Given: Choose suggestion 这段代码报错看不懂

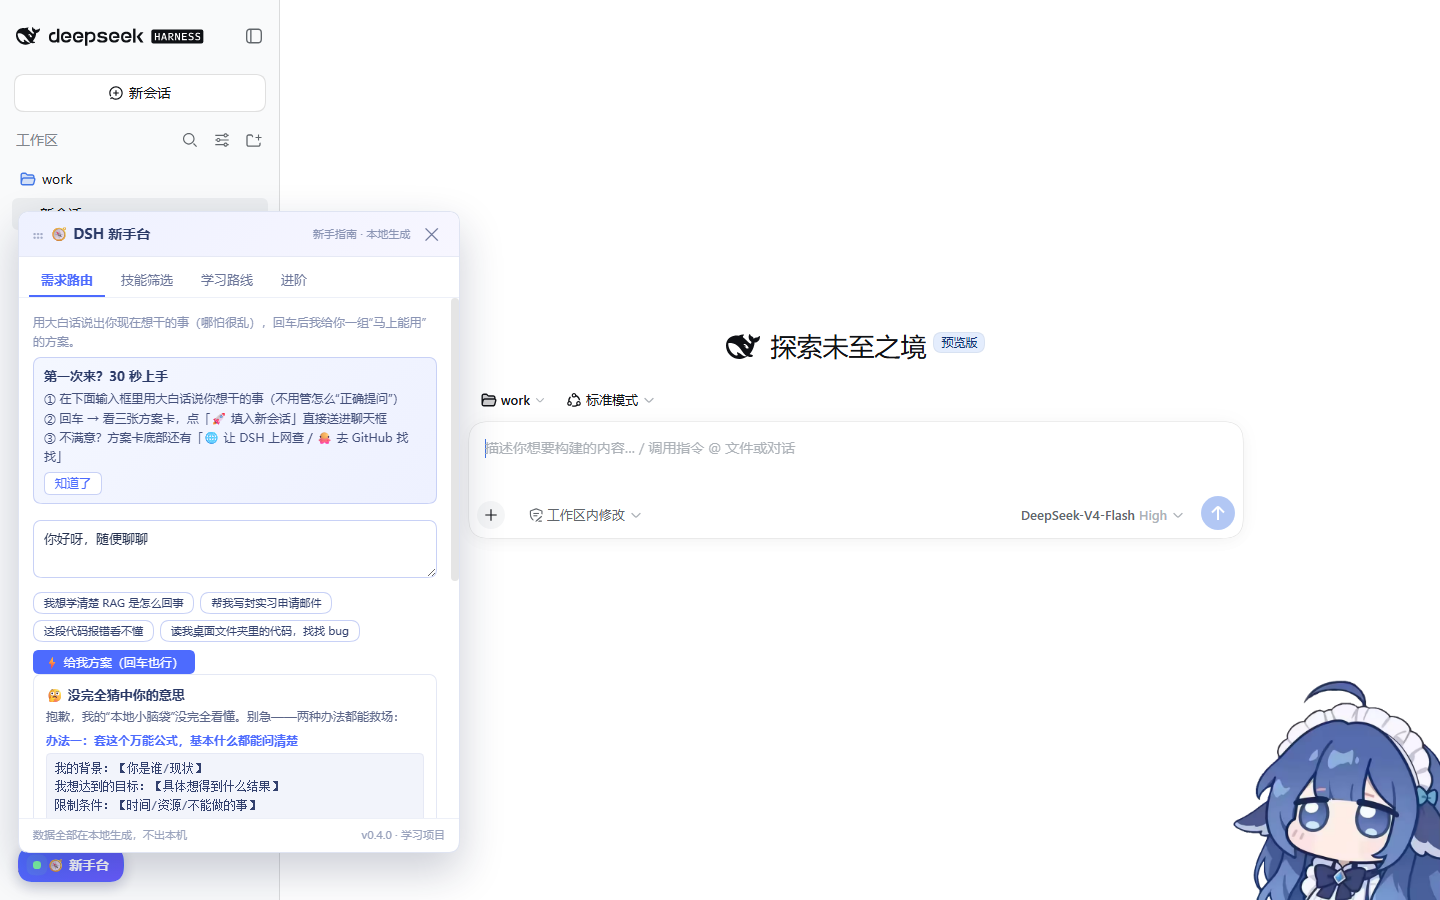Looking at the screenshot, I should [93, 631].
